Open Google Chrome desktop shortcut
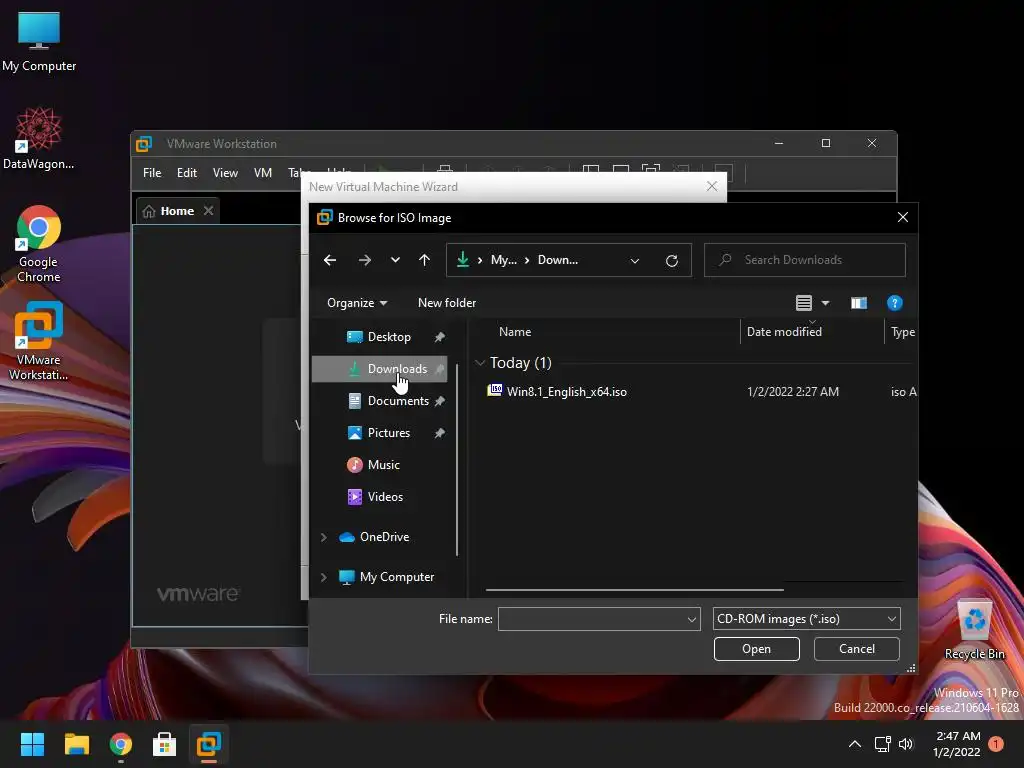Image resolution: width=1024 pixels, height=768 pixels. (39, 244)
